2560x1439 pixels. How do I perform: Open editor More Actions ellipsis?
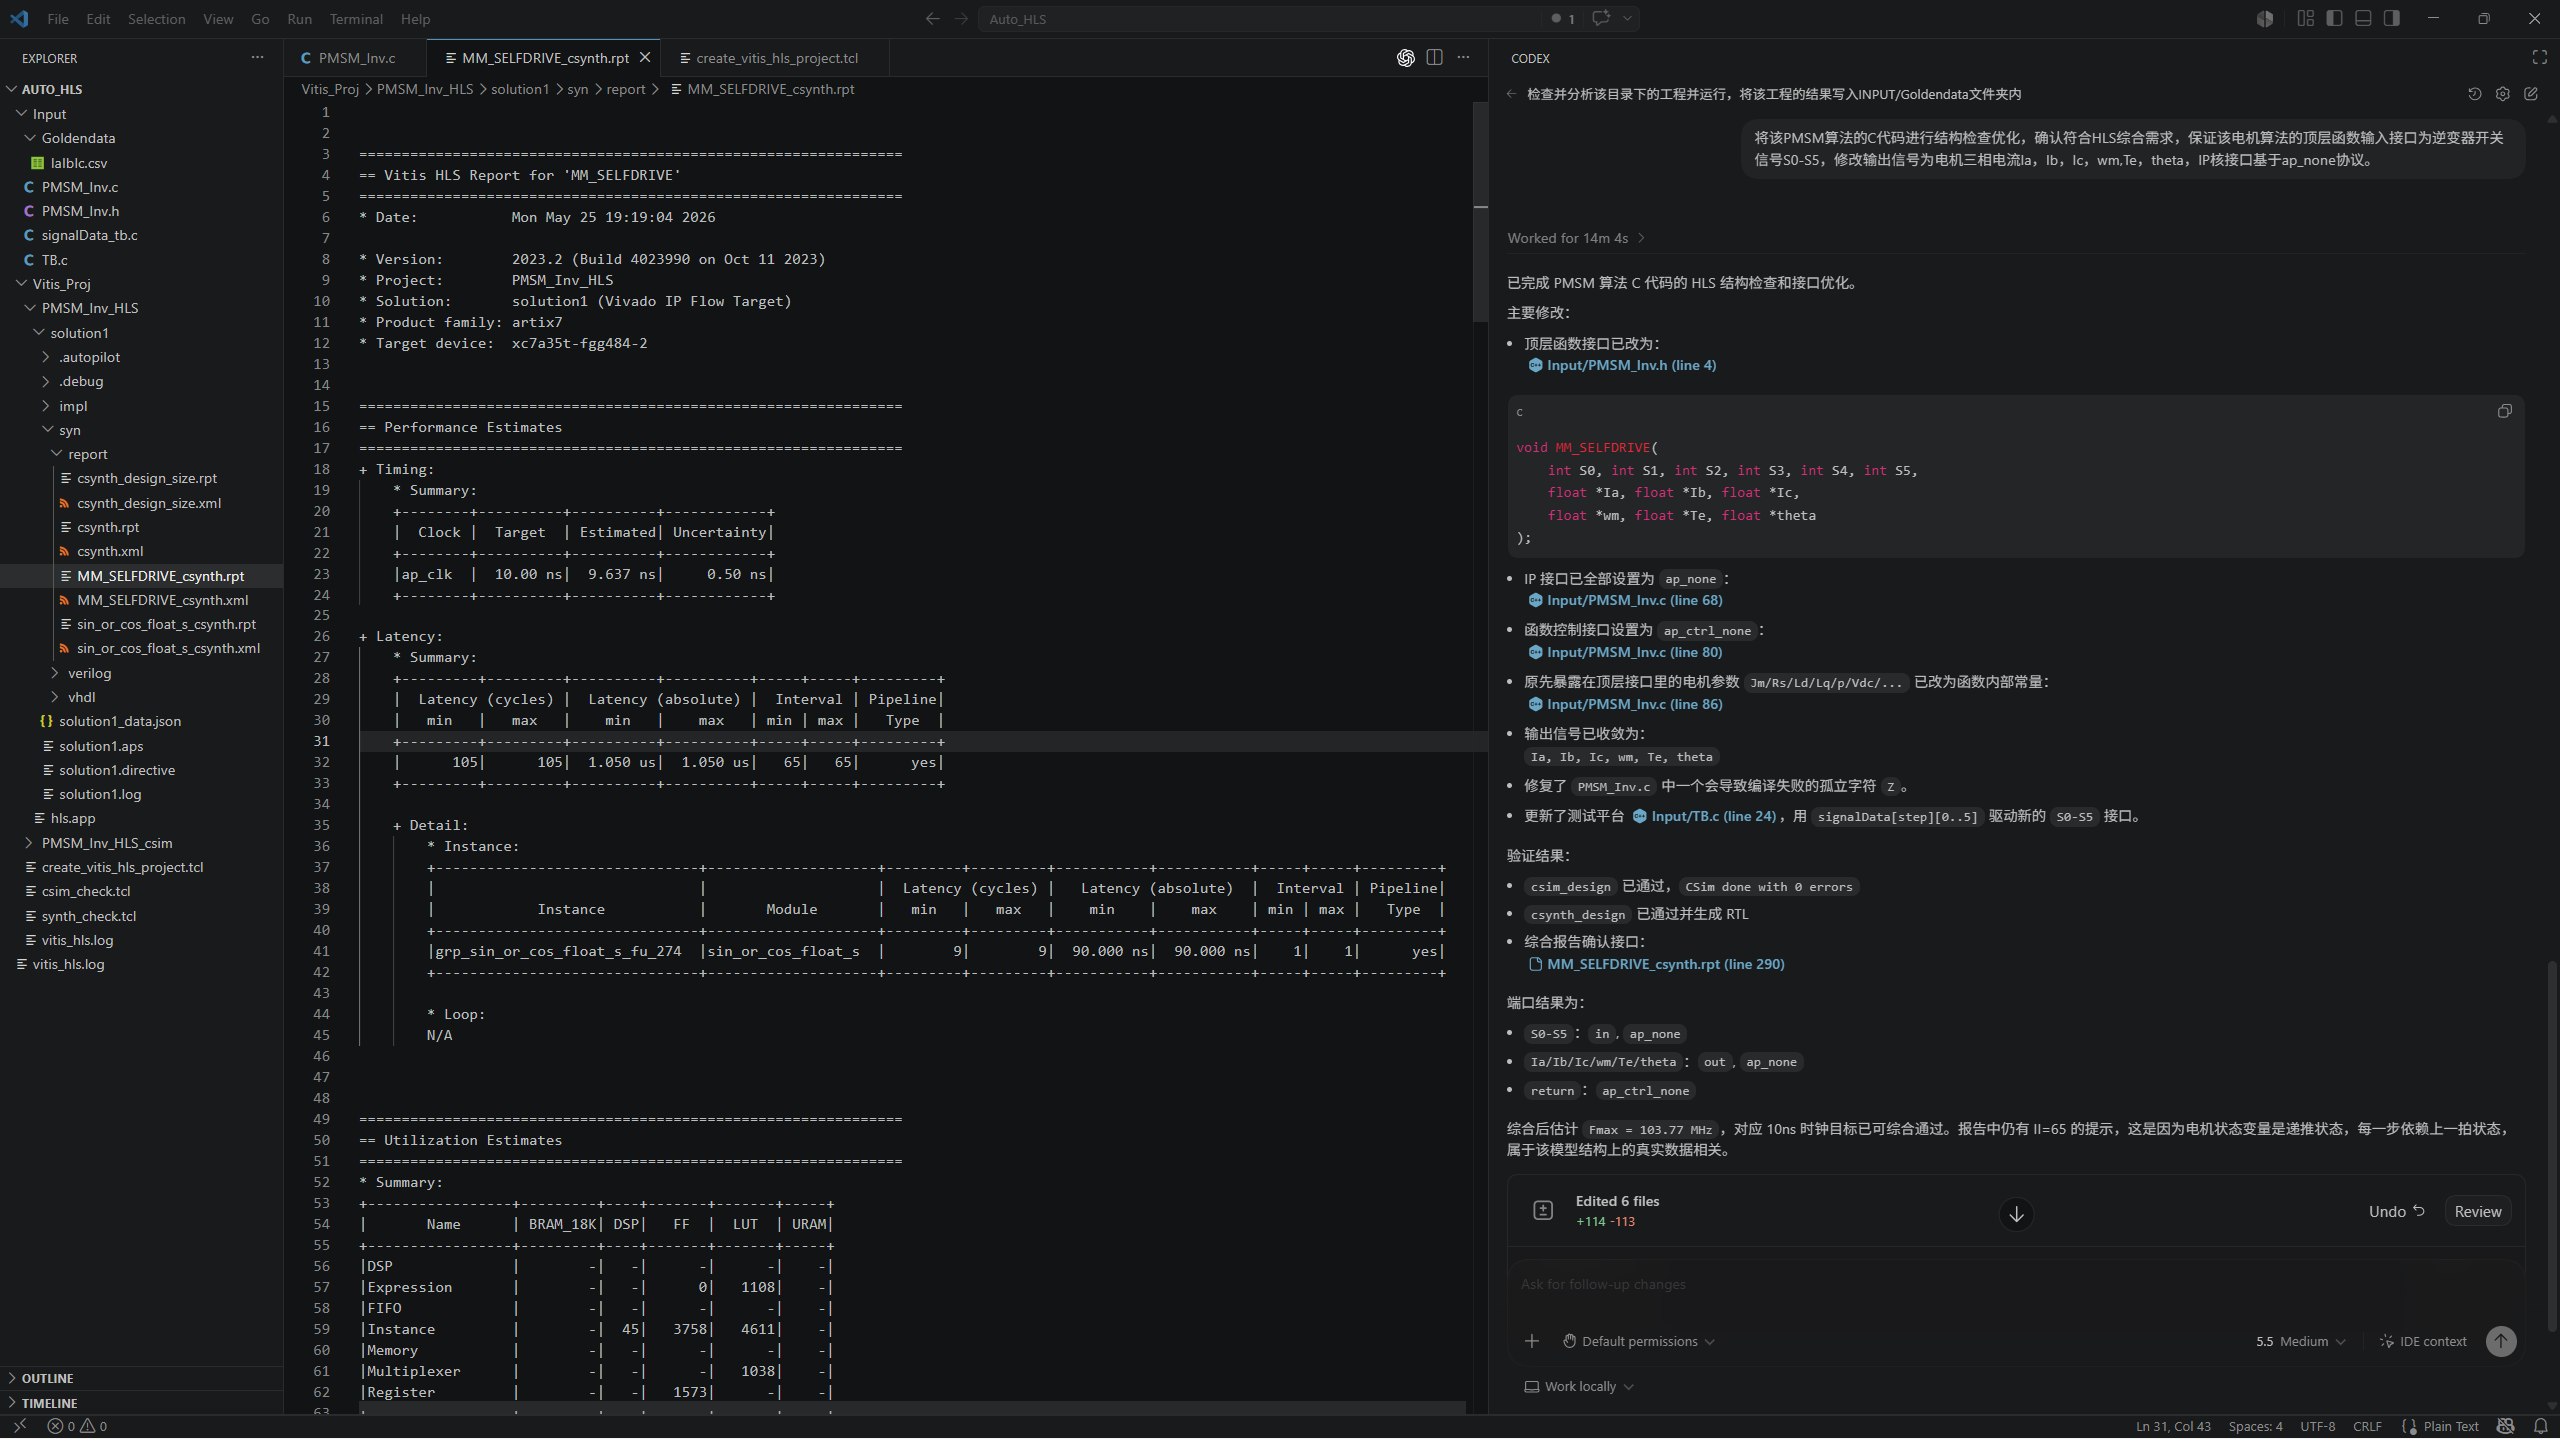(x=1463, y=58)
